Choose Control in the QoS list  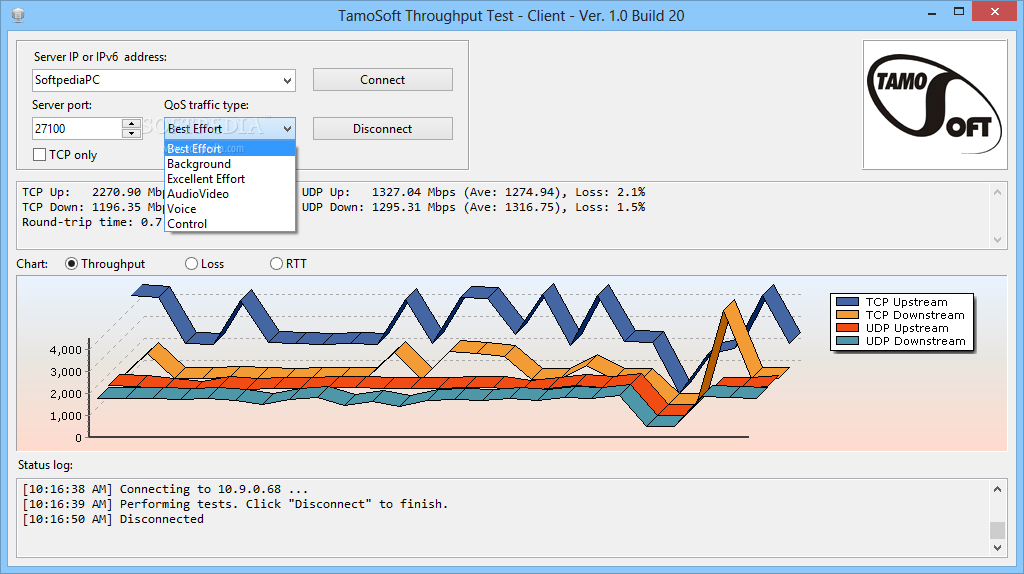pos(230,224)
